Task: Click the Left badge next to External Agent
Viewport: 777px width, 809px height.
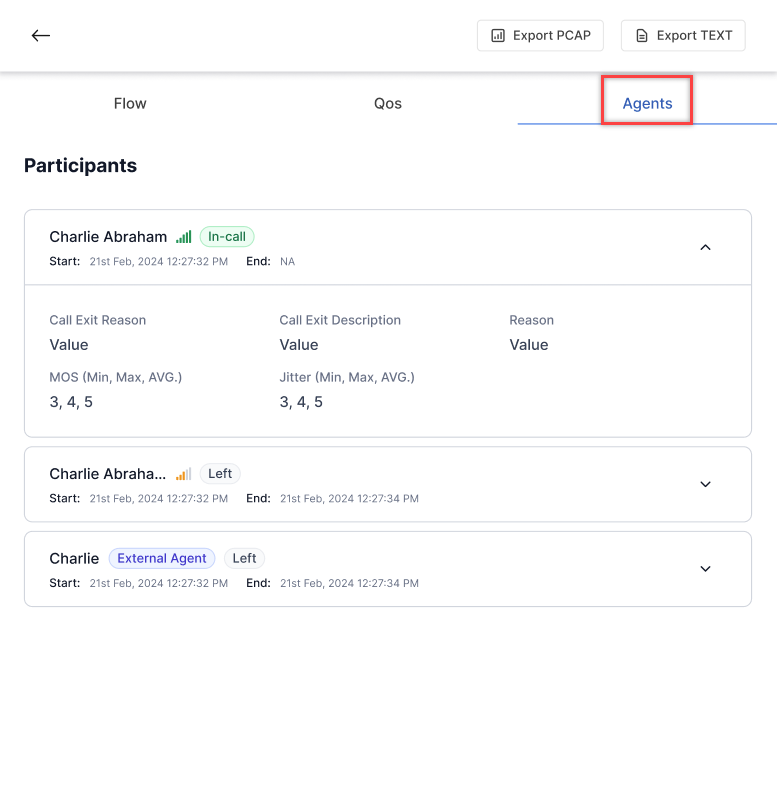Action: [244, 558]
